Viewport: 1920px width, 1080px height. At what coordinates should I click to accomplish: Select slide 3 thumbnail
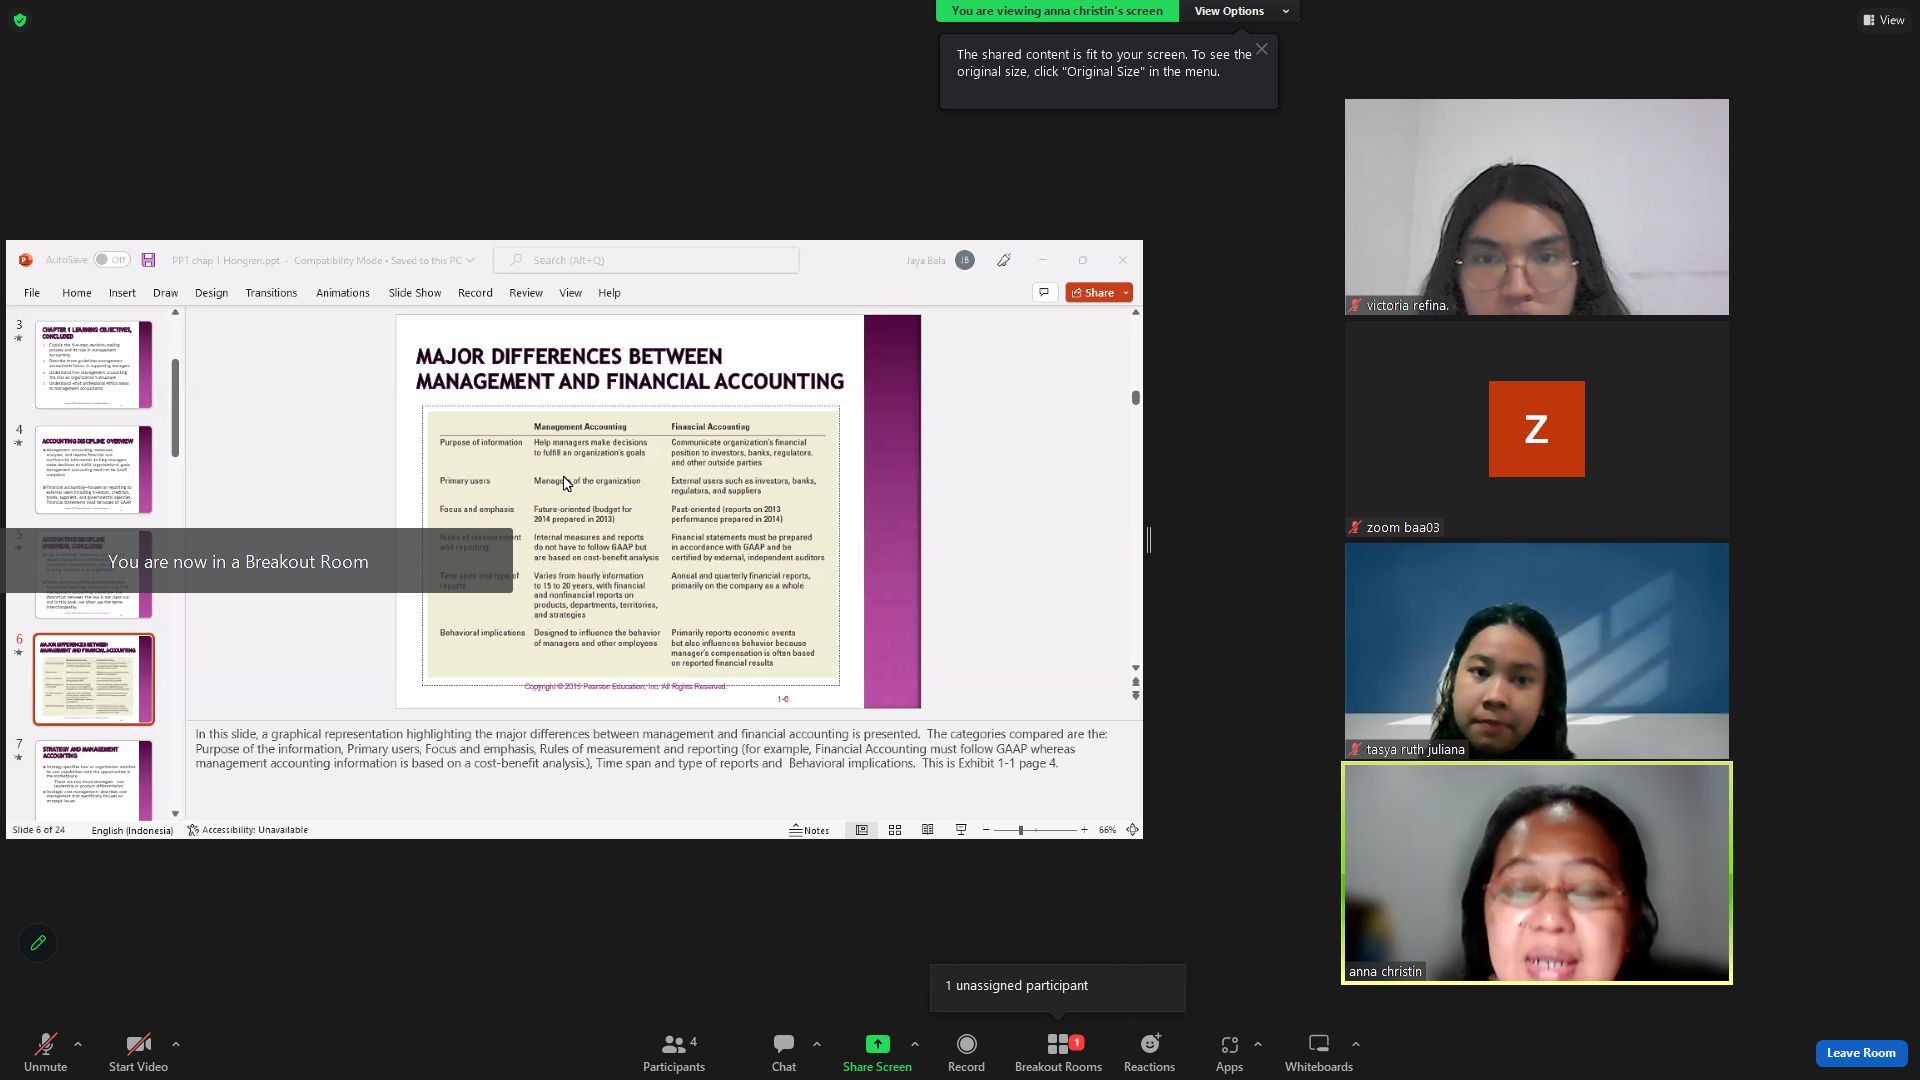click(94, 364)
